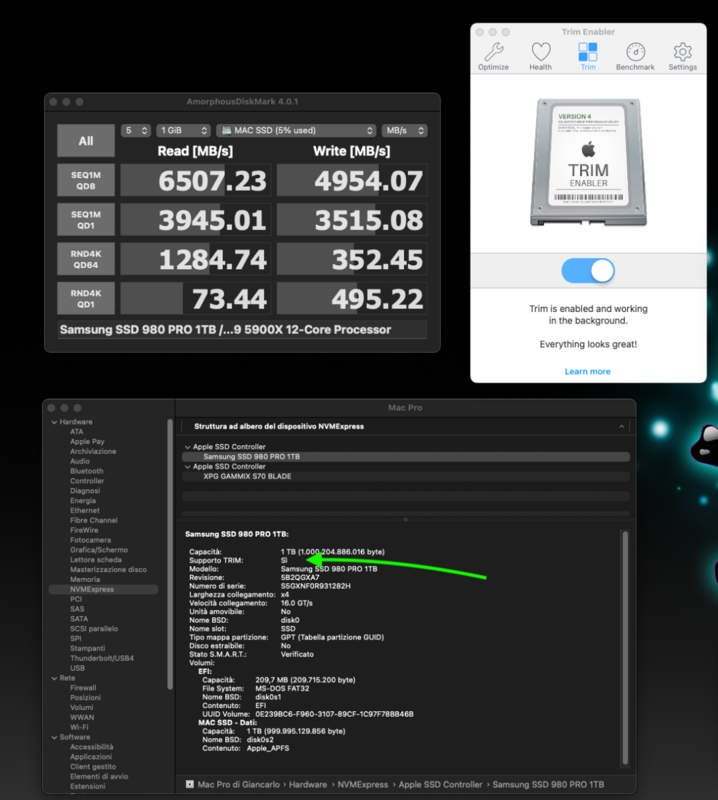The image size is (718, 800).
Task: Select the Samsung SSD 980 PRO 1TB row
Action: click(406, 457)
